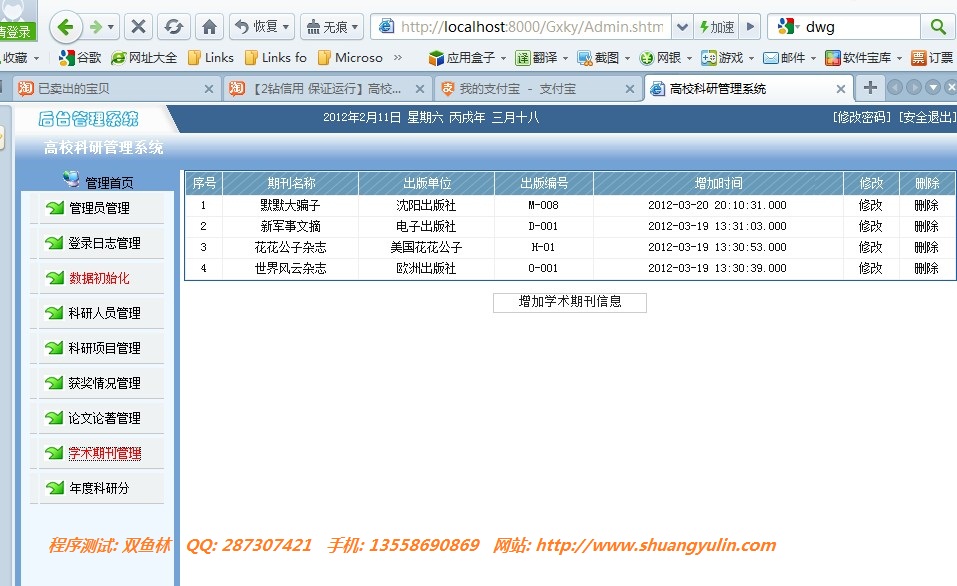The height and width of the screenshot is (586, 957).
Task: Open the 谷歌 bookmark
Action: [79, 58]
